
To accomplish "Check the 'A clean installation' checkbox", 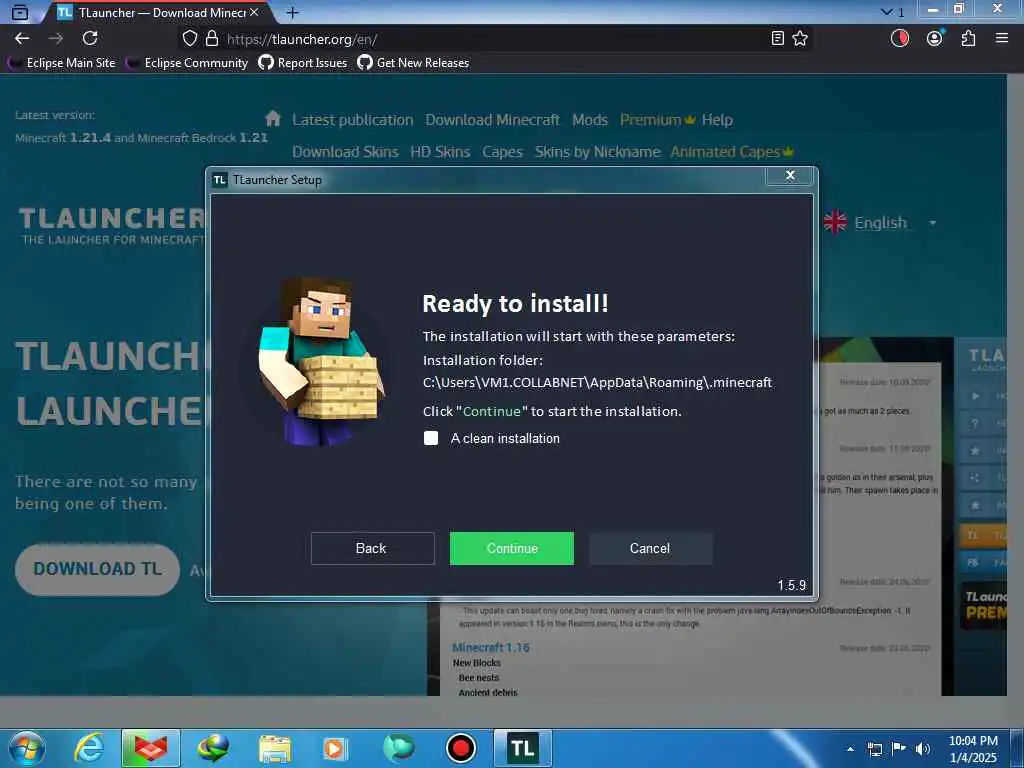I will pyautogui.click(x=431, y=438).
